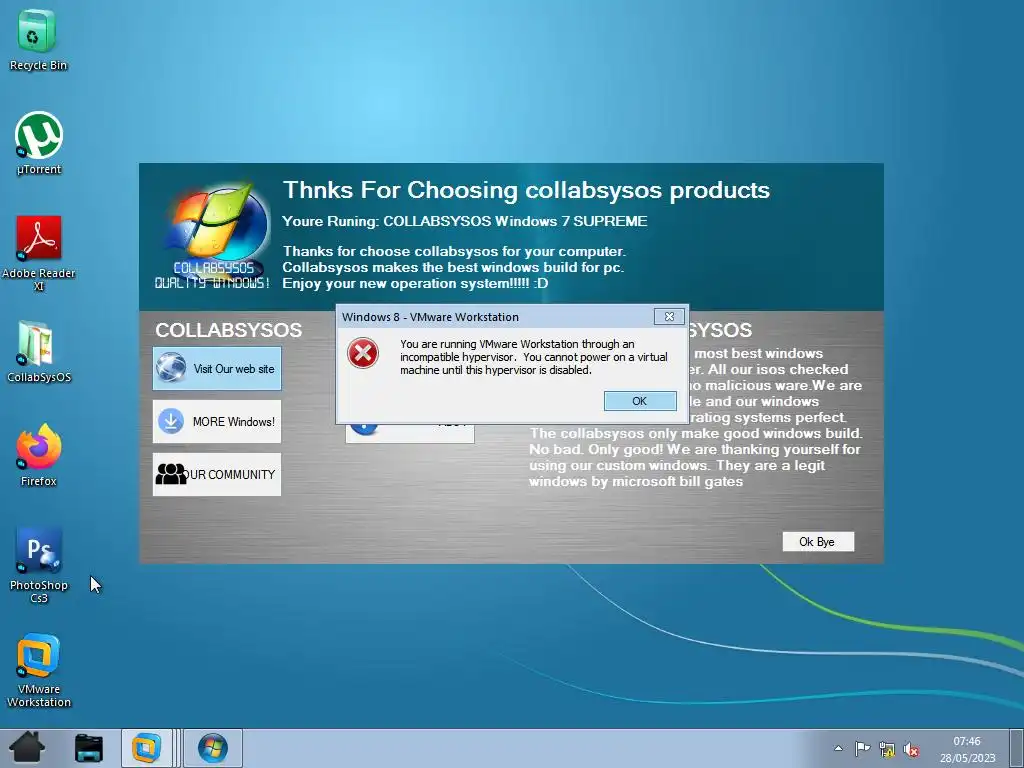Switch to VMware Workstation taskbar button
The image size is (1024, 768).
point(147,748)
